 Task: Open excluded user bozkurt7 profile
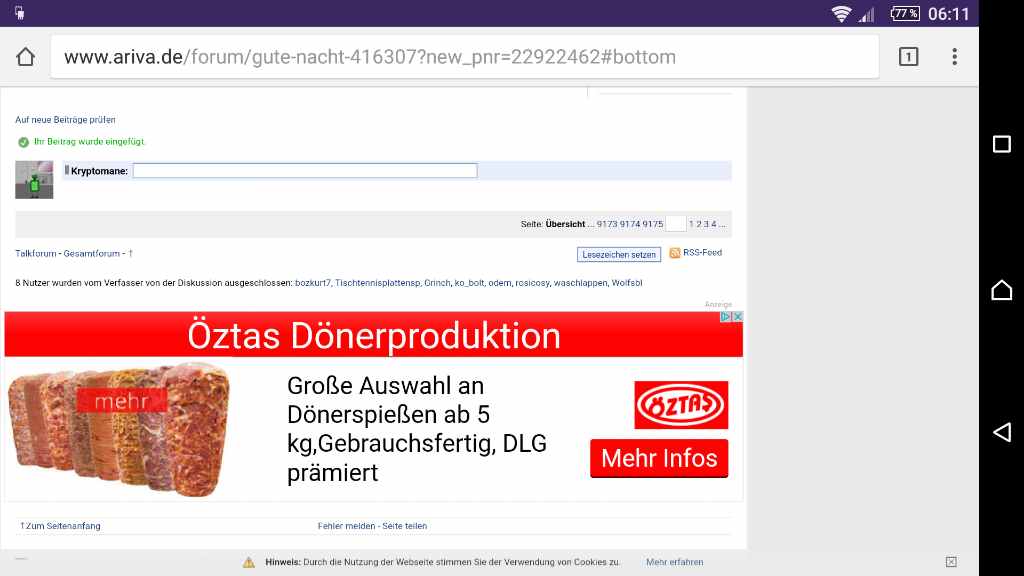point(313,283)
